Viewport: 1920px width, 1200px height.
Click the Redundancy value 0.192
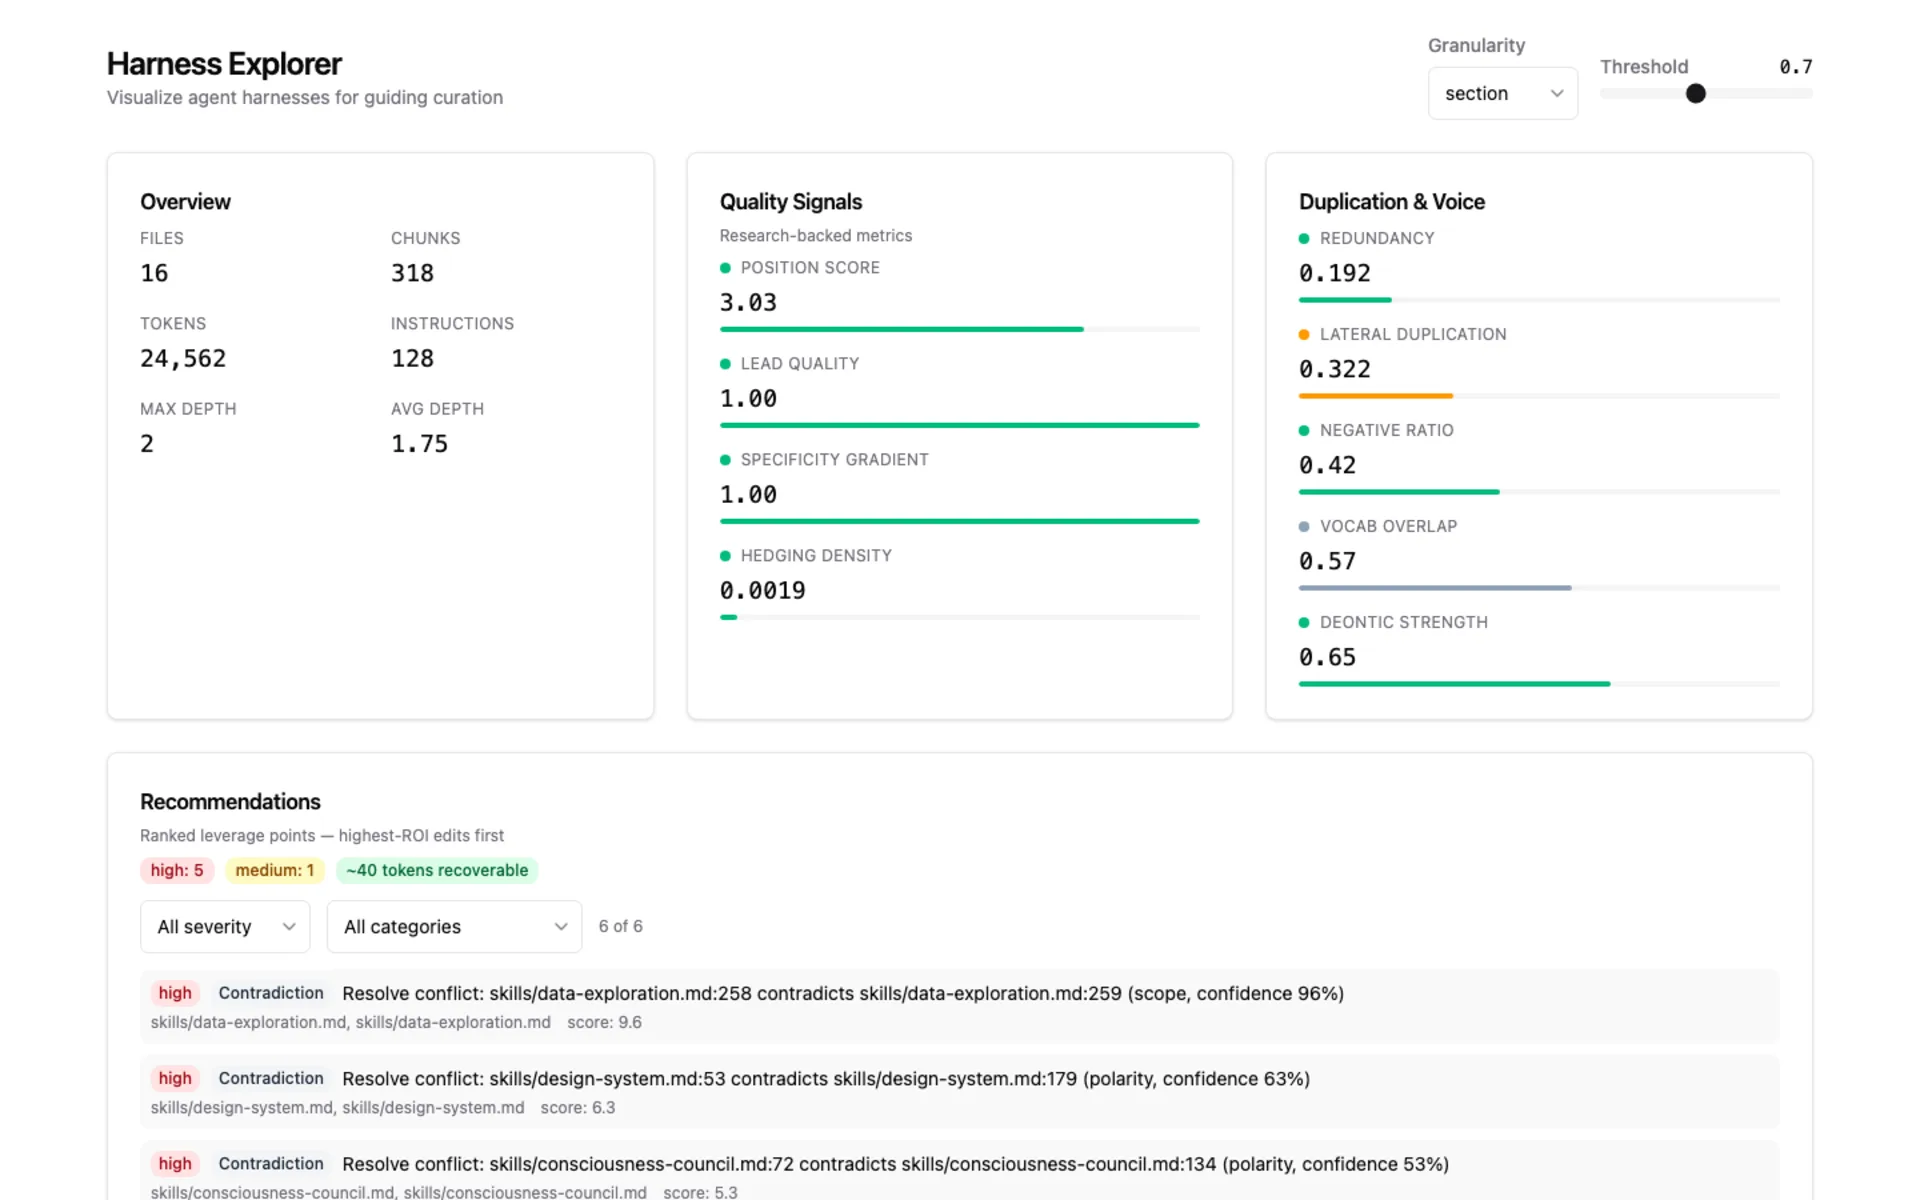(x=1334, y=274)
